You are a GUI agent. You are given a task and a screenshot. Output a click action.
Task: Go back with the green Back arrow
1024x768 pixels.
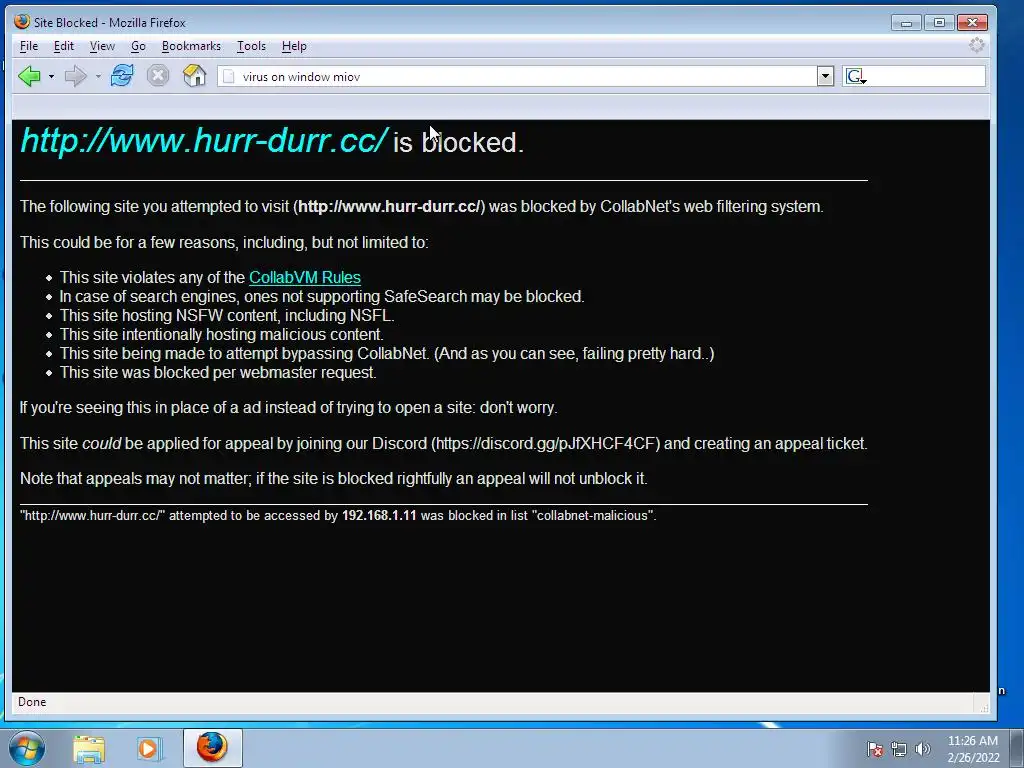(x=29, y=76)
